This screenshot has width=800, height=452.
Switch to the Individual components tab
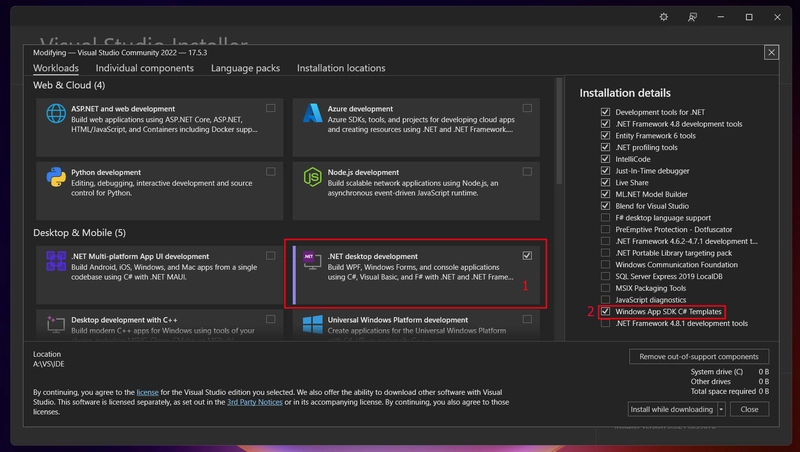click(144, 68)
